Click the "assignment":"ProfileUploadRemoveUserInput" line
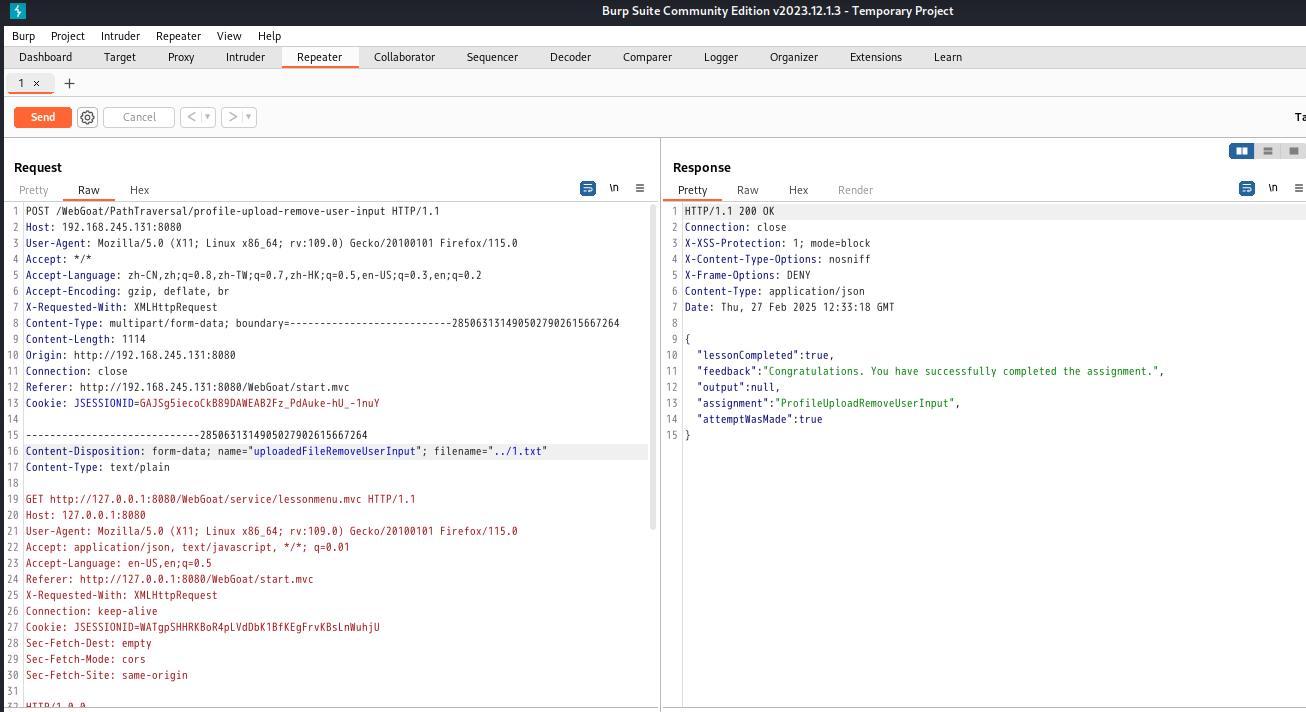Screen dimensions: 1306x712 829,403
